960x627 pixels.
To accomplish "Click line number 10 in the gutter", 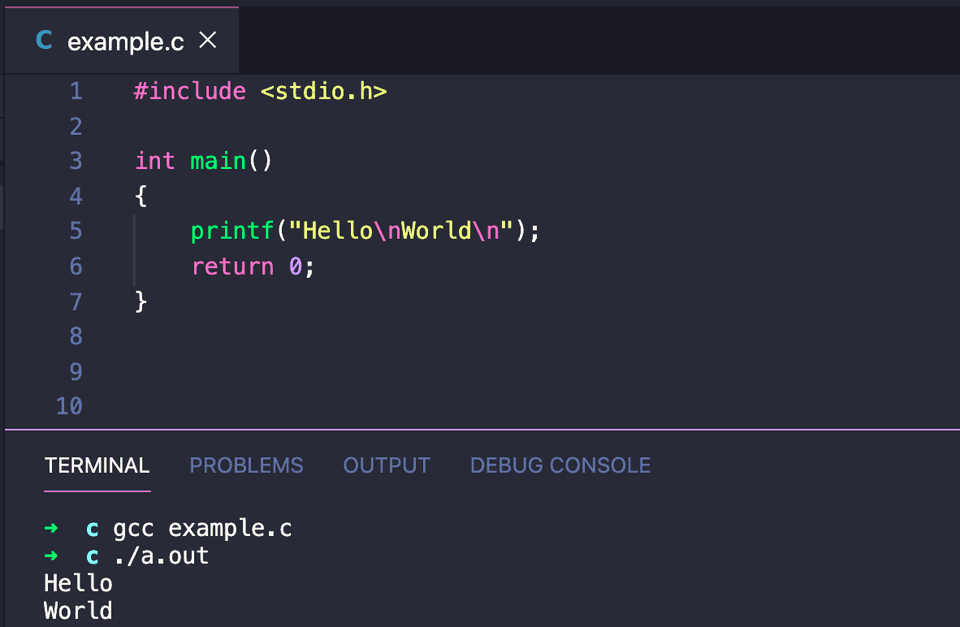I will tap(68, 406).
